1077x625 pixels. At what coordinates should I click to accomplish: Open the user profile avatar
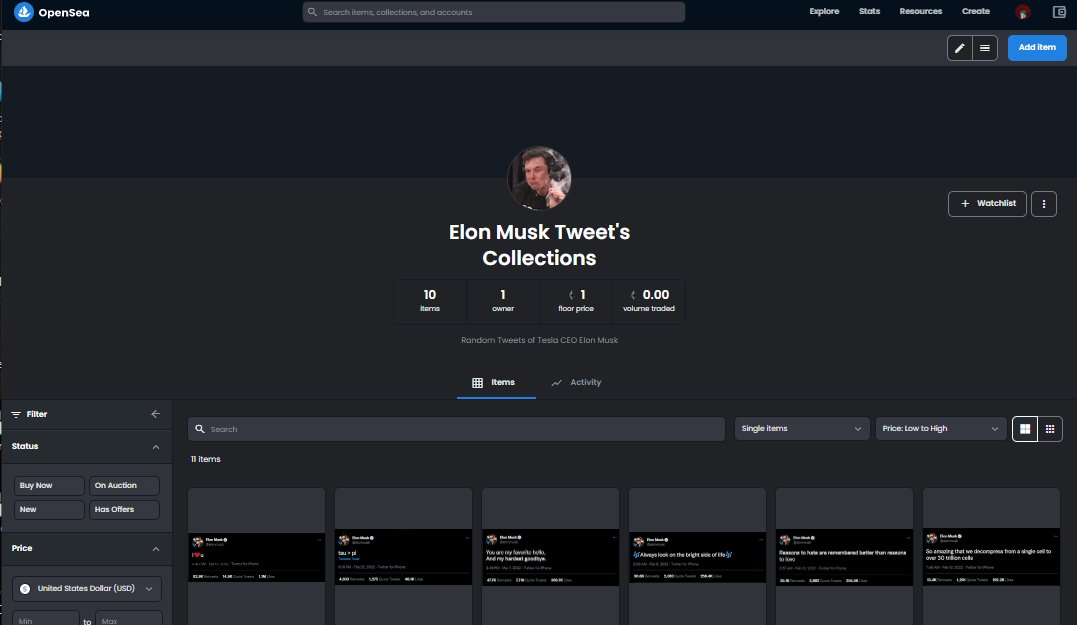click(1022, 12)
